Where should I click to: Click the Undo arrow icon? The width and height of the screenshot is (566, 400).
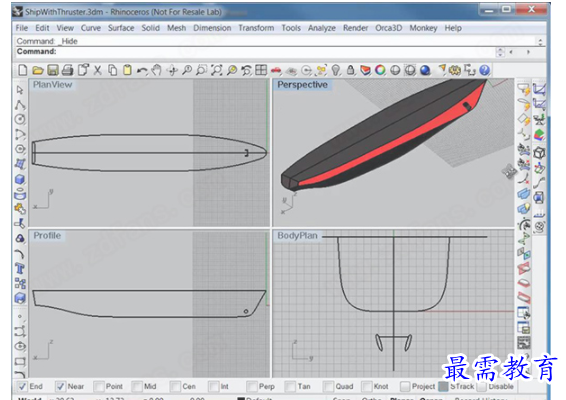click(x=142, y=70)
